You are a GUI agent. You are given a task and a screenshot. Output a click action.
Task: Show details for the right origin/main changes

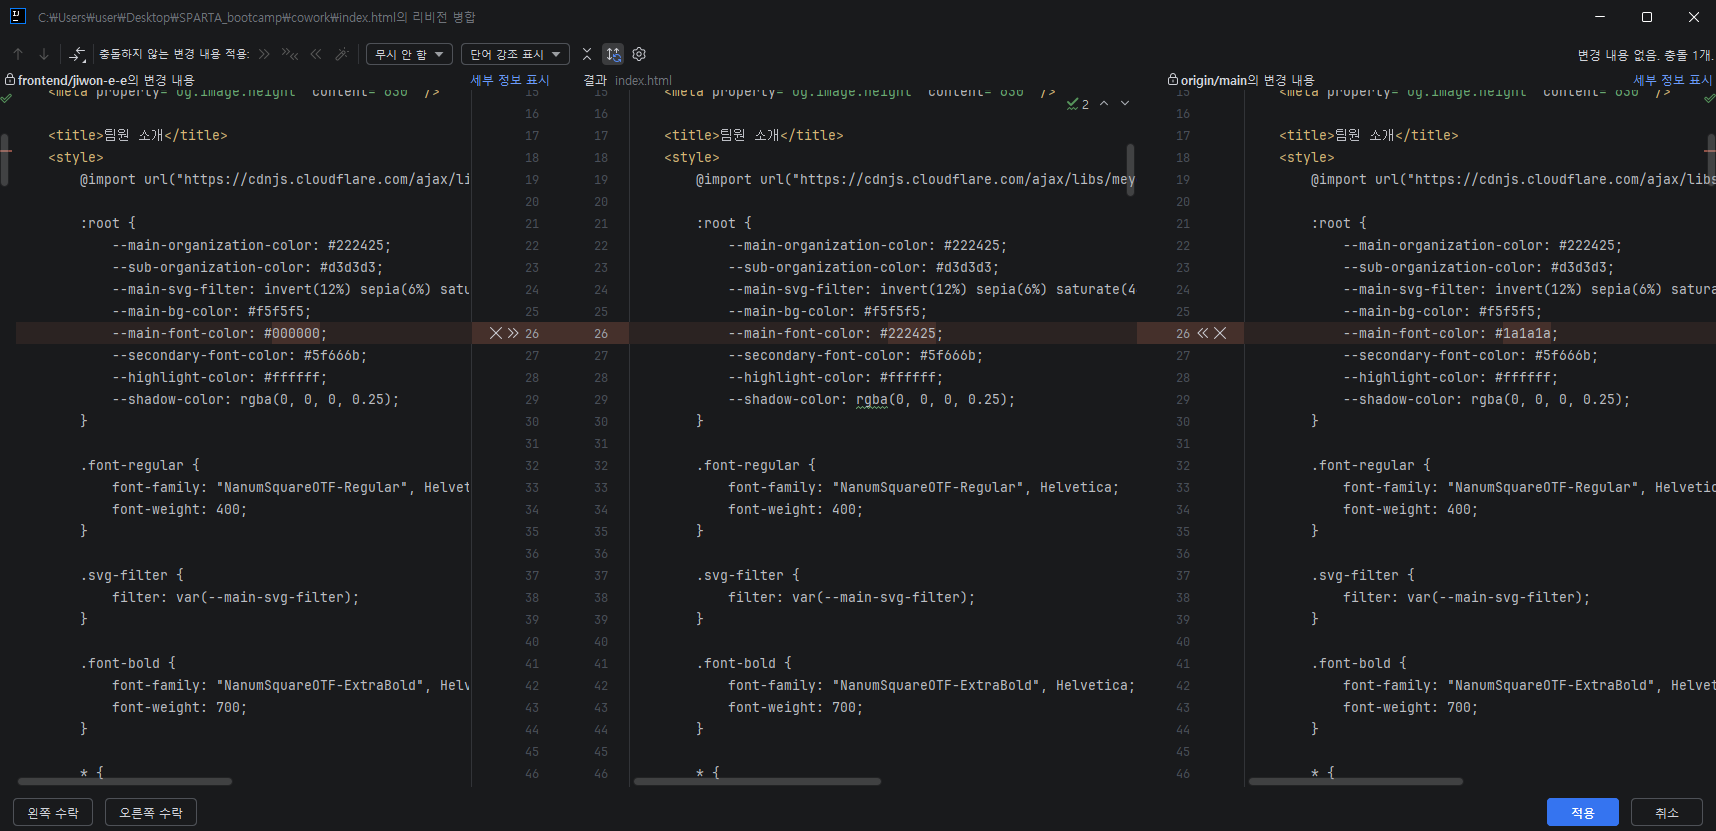click(x=1673, y=80)
